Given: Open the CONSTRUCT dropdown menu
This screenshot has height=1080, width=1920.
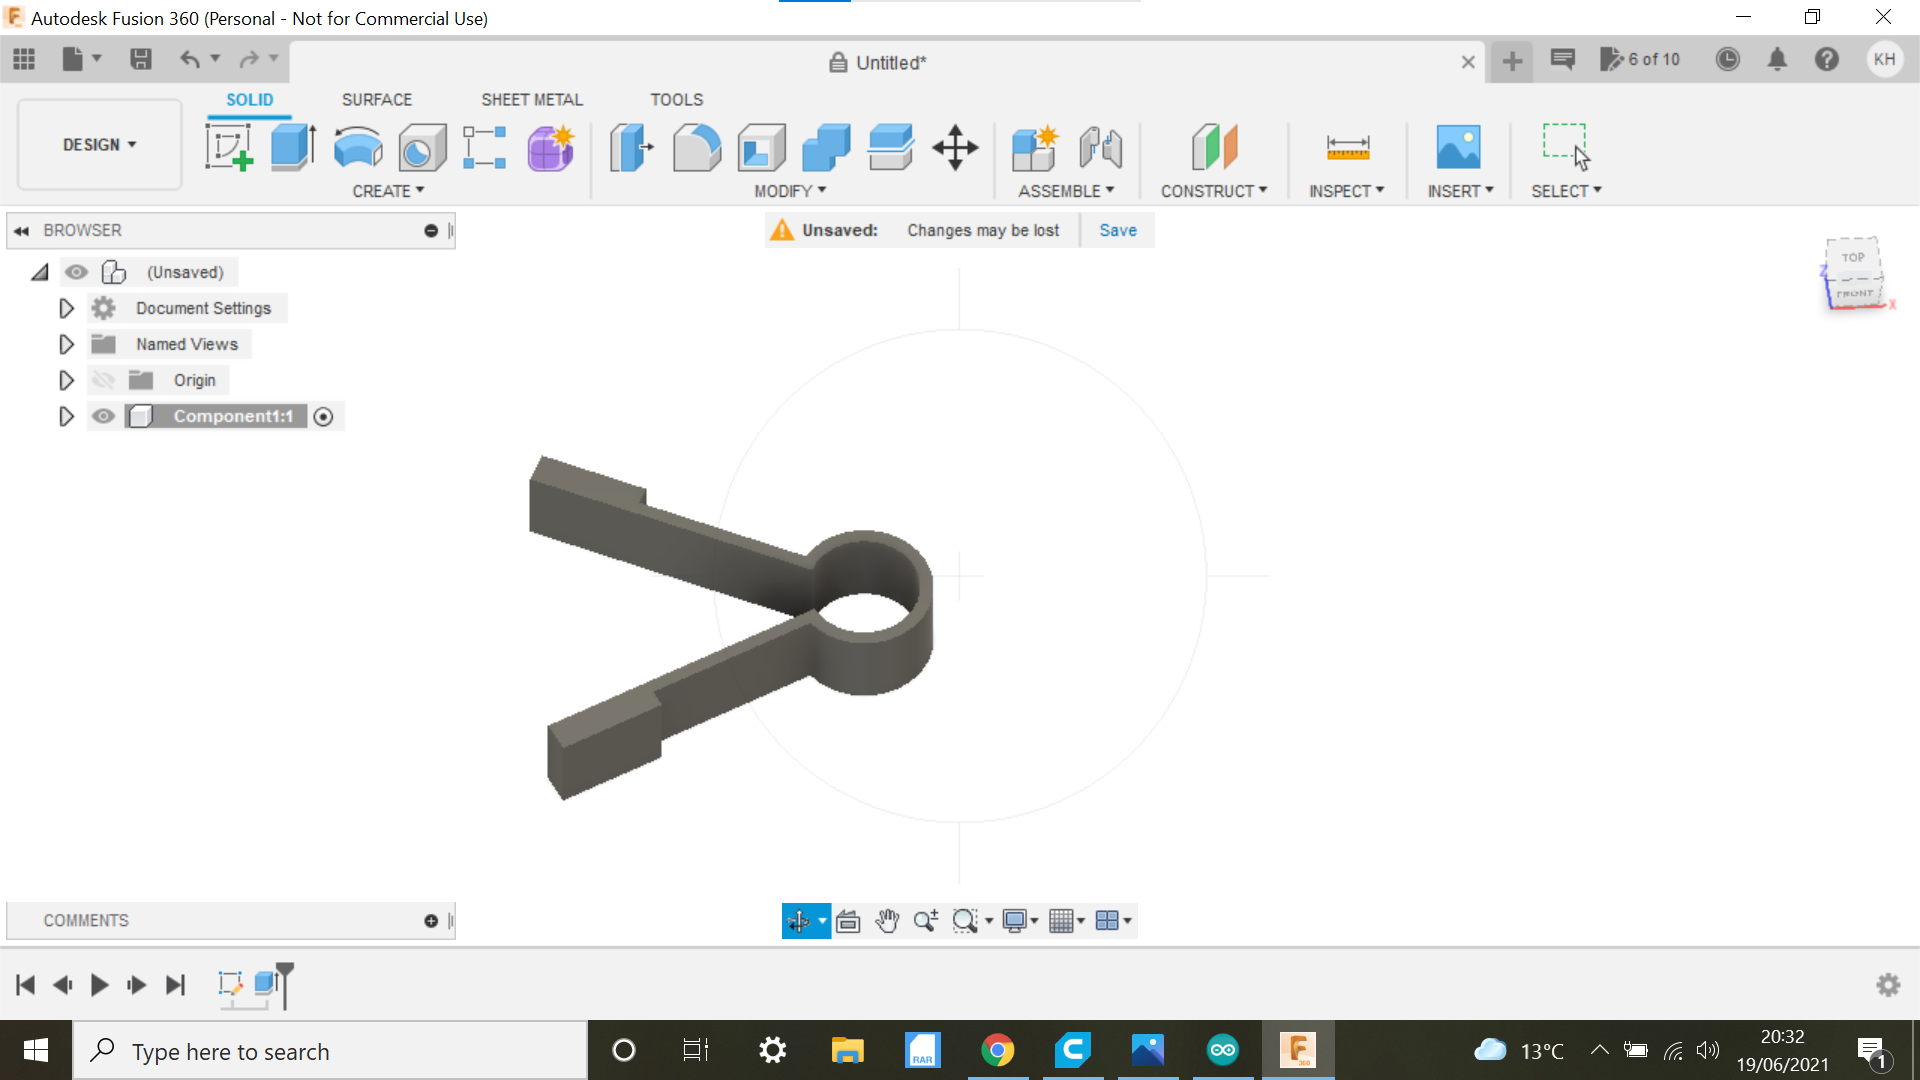Looking at the screenshot, I should pyautogui.click(x=1214, y=191).
